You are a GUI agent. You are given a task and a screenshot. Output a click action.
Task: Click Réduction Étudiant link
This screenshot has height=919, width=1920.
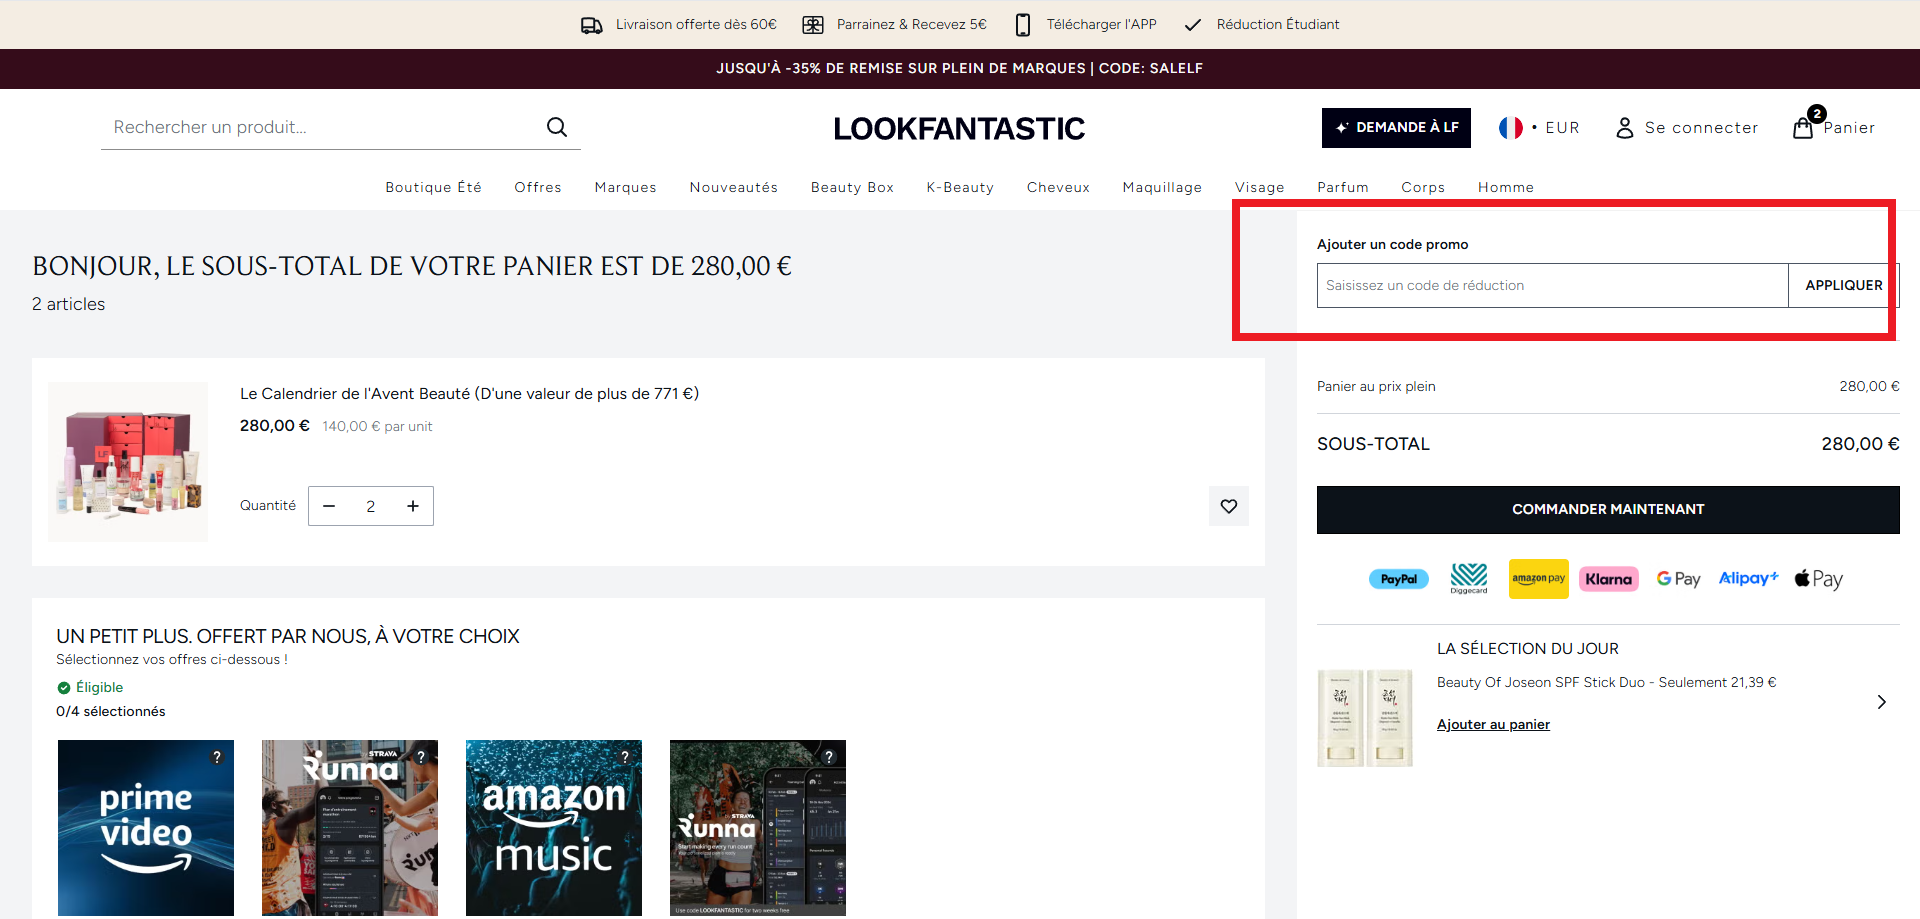tap(1278, 25)
